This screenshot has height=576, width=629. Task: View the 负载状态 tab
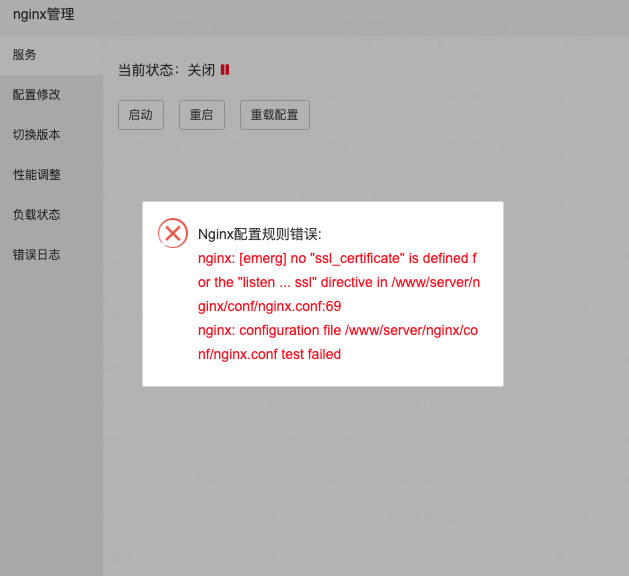point(51,215)
